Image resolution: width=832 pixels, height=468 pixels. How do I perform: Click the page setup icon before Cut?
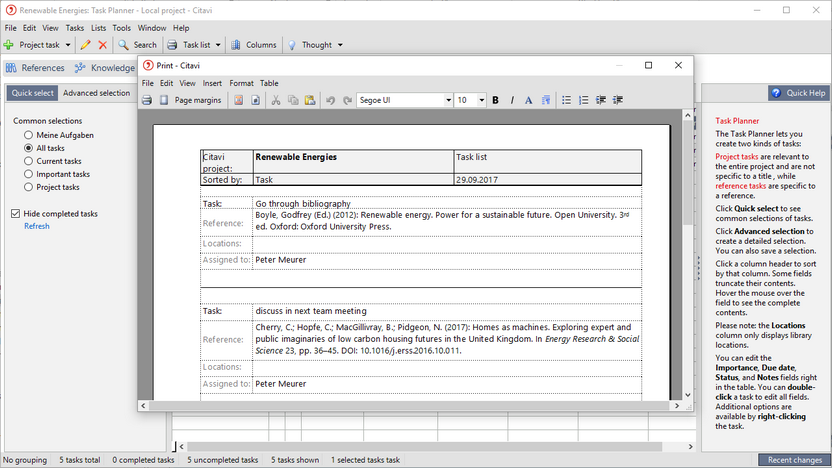pos(256,100)
